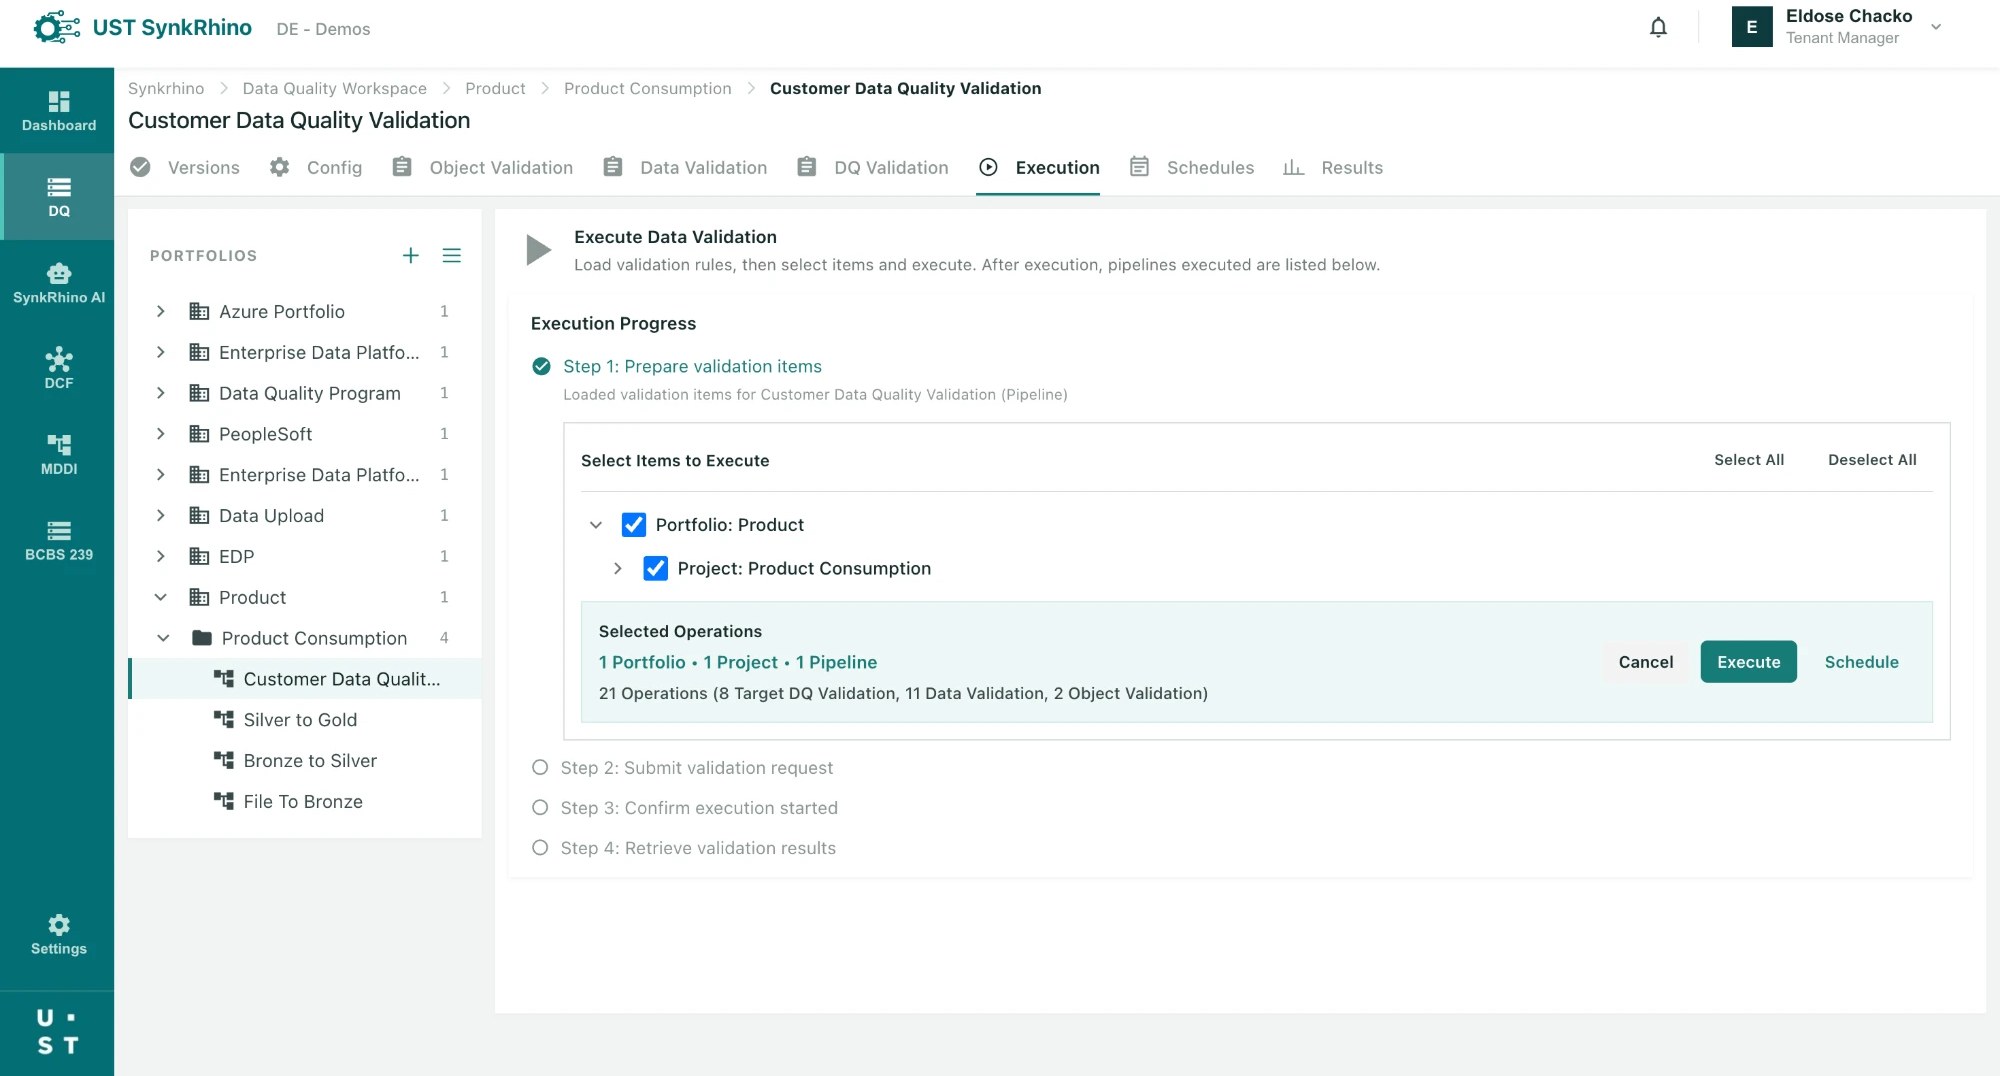Open the user profile dropdown arrow
The height and width of the screenshot is (1076, 2000).
pos(1936,28)
